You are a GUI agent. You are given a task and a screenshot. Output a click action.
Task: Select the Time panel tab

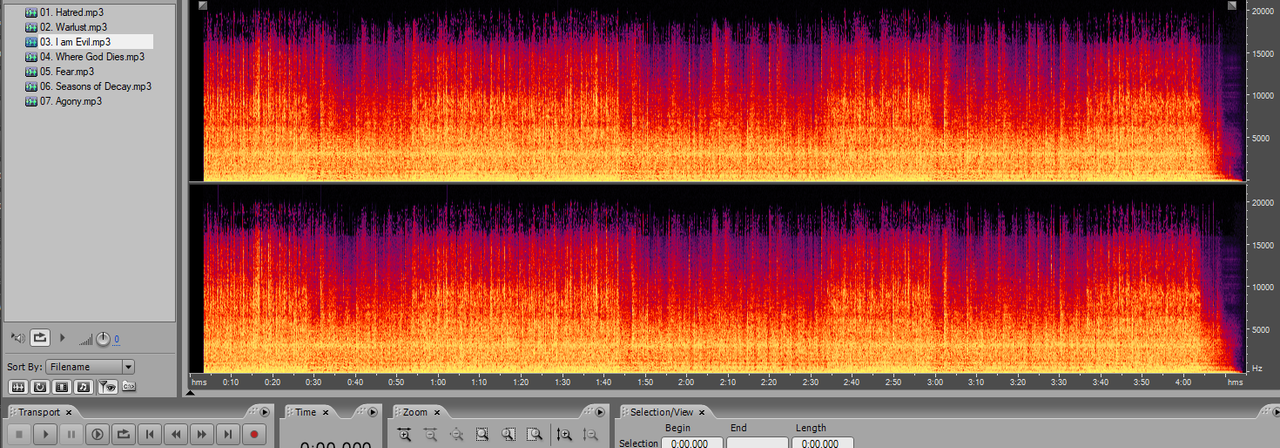(306, 412)
